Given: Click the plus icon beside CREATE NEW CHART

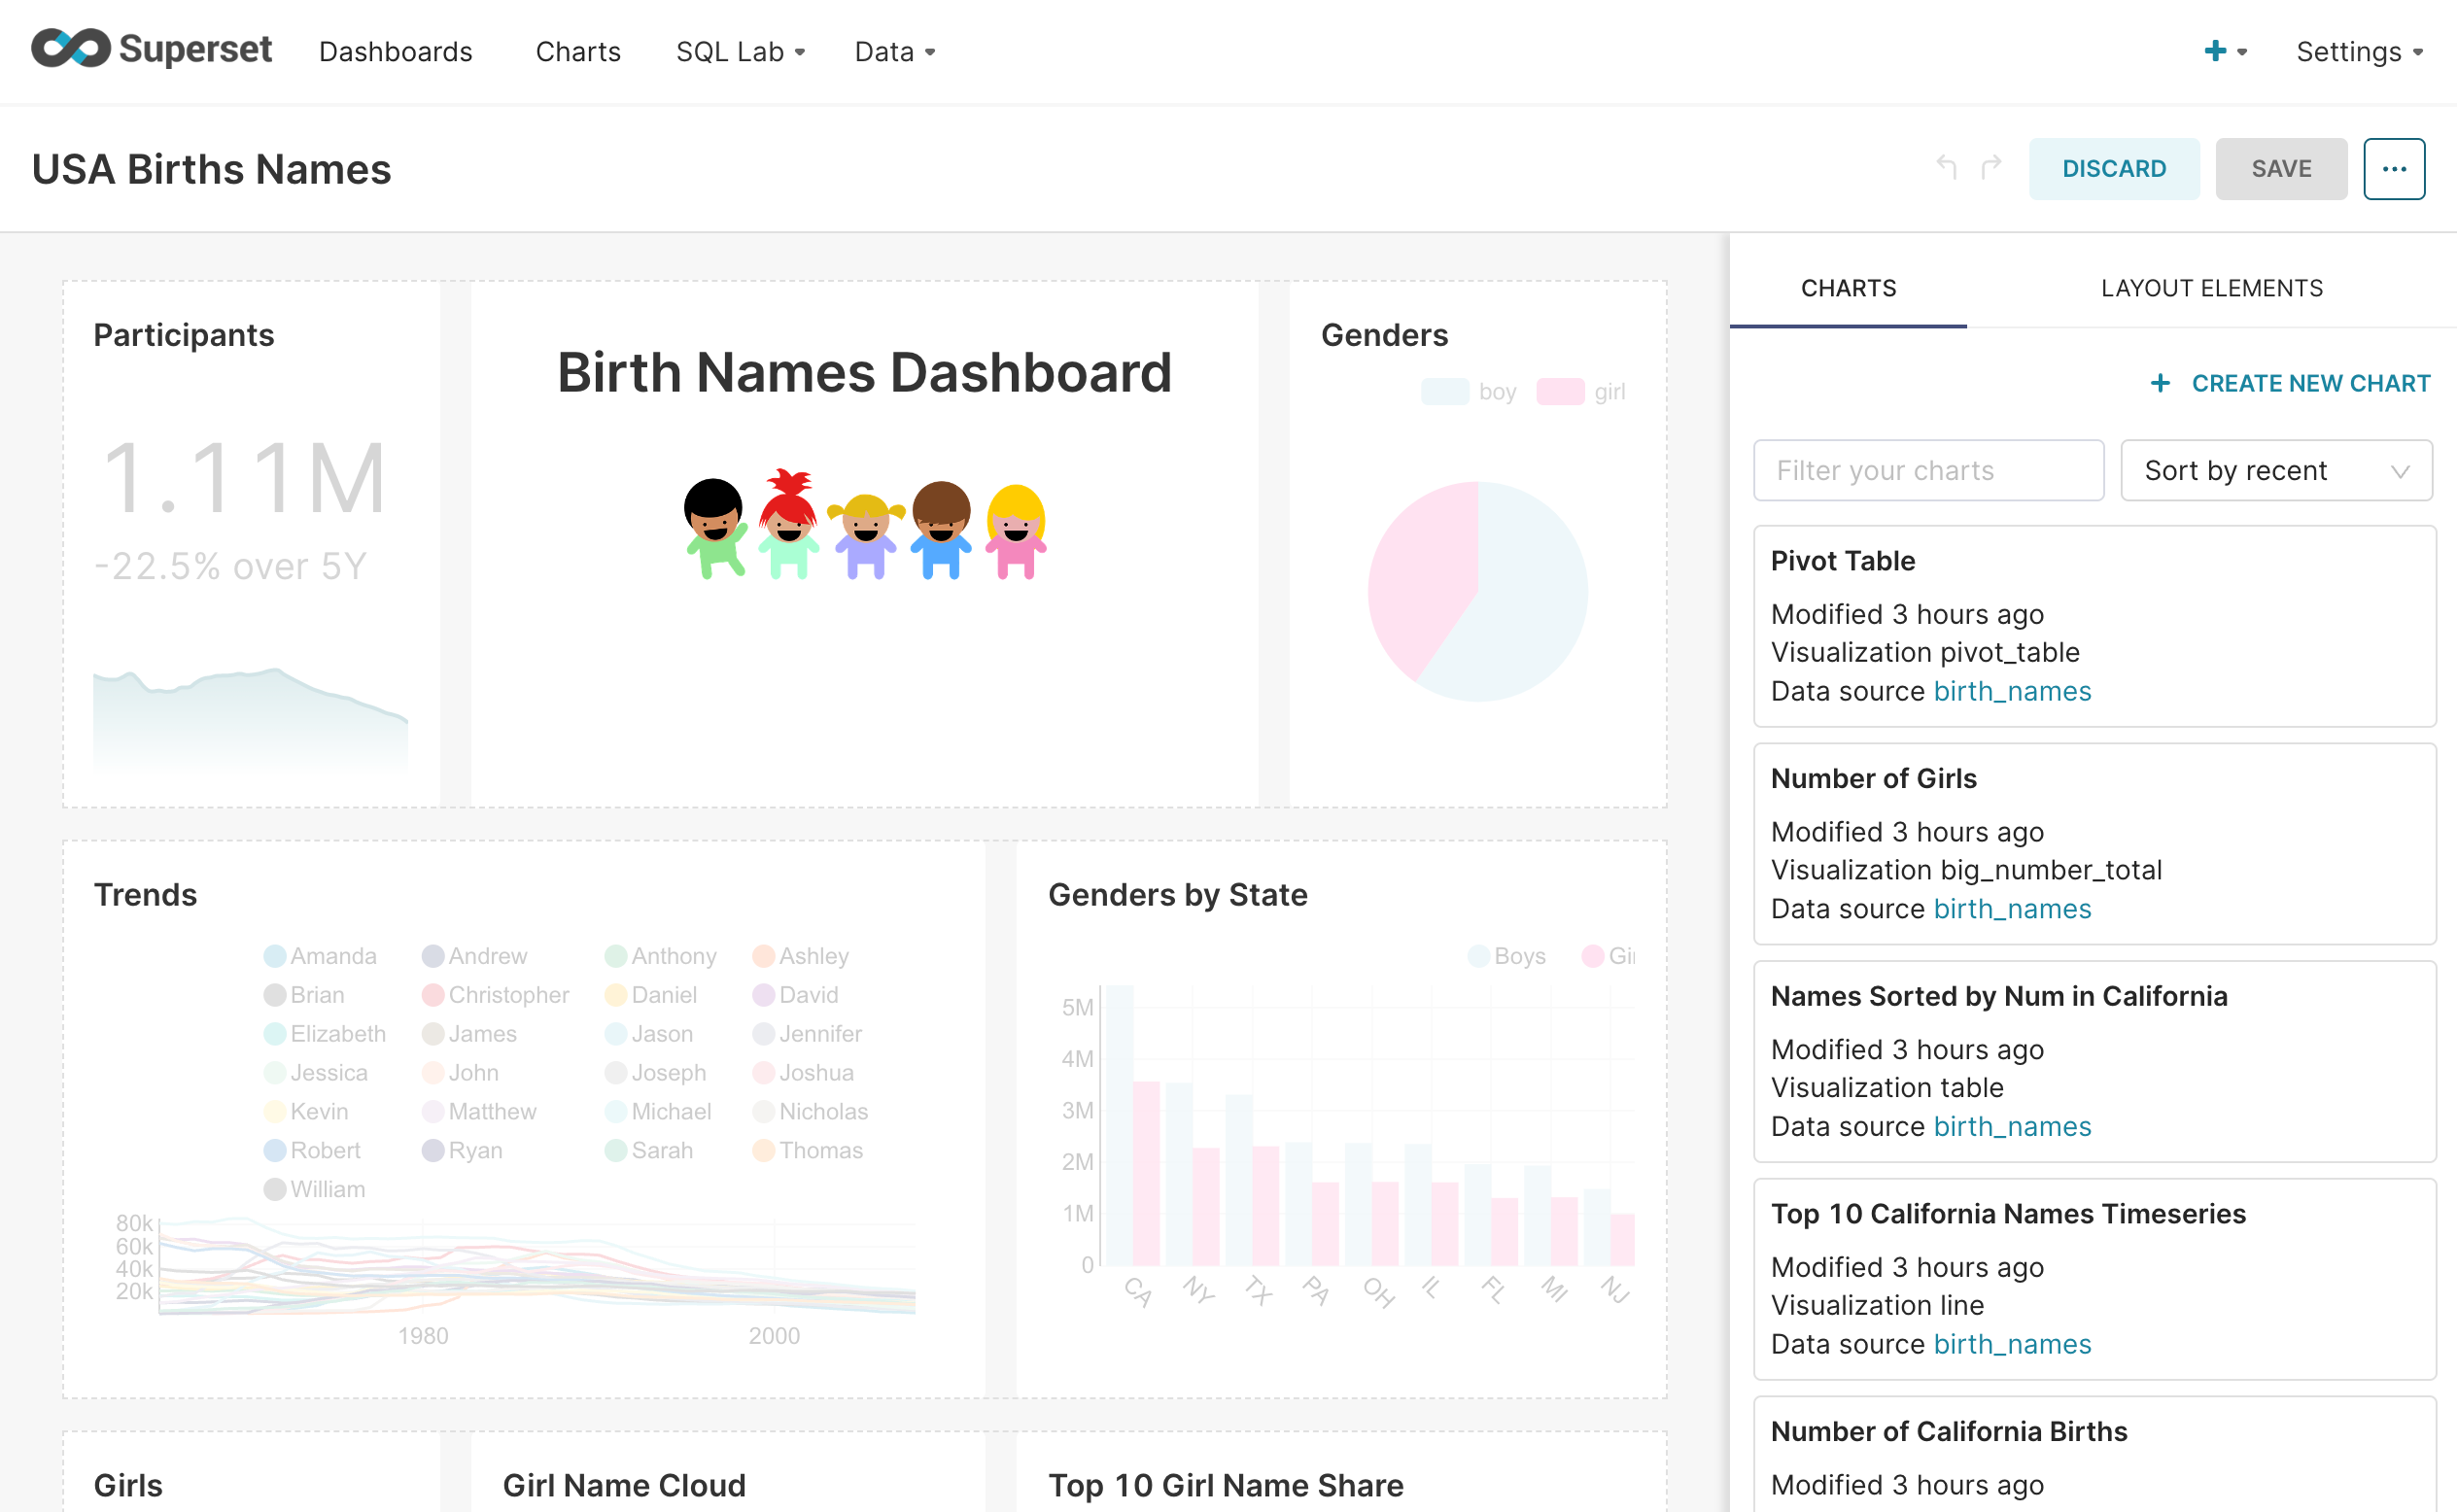Looking at the screenshot, I should click(x=2161, y=383).
